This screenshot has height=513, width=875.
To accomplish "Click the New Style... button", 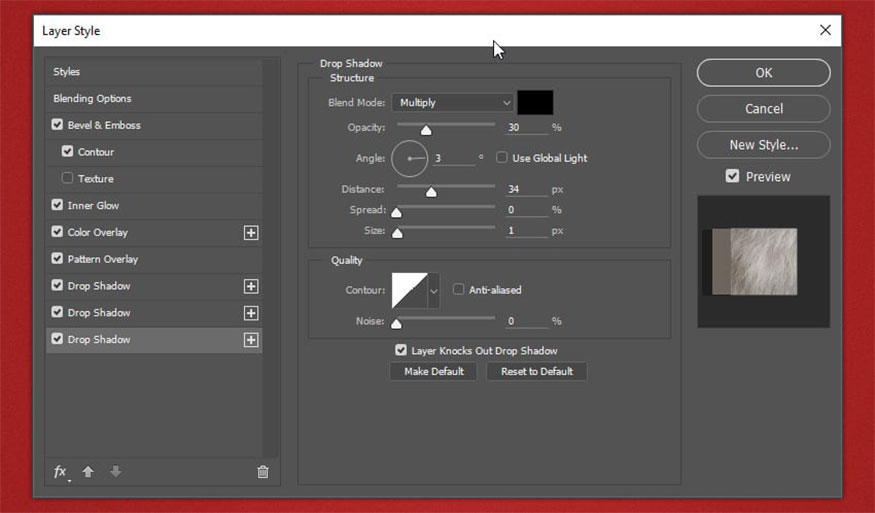I will pyautogui.click(x=763, y=145).
